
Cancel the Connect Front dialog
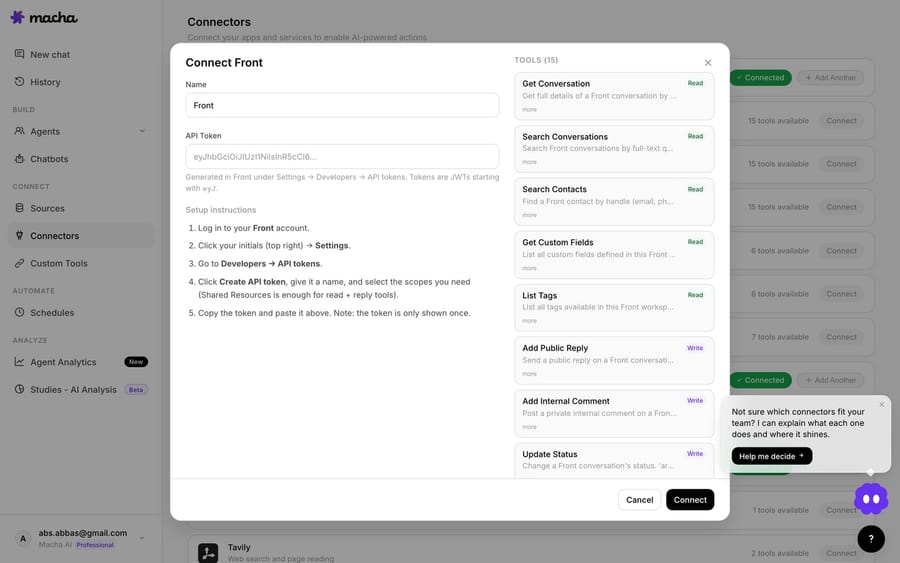point(639,499)
